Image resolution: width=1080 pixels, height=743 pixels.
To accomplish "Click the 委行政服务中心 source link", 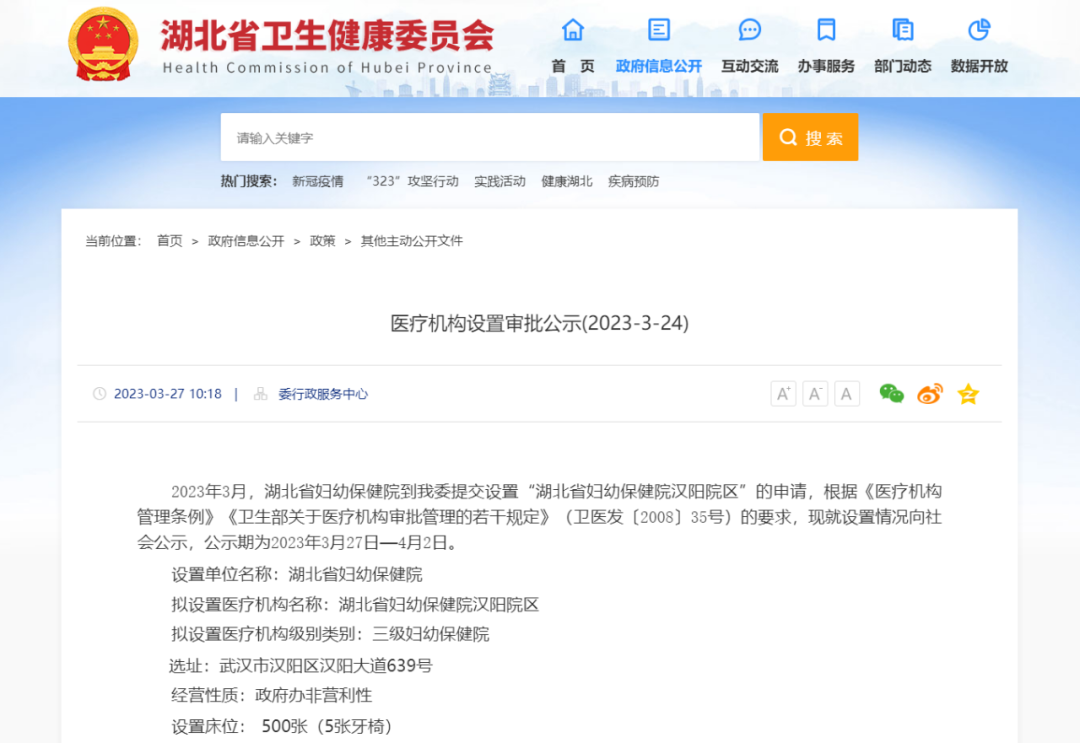I will tap(322, 393).
